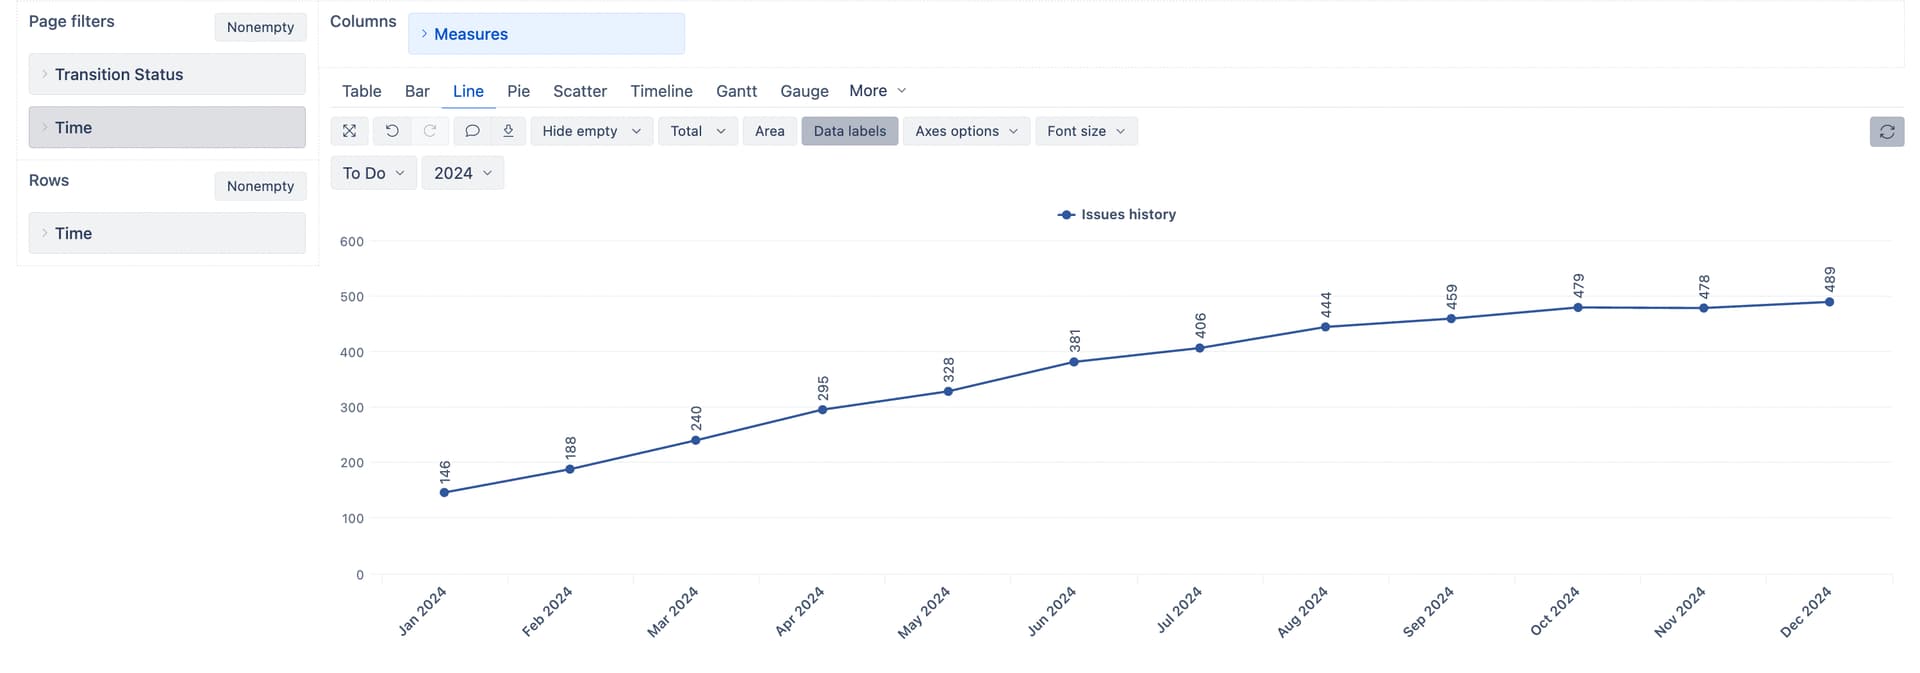
Task: Click the Transition Status page filter
Action: point(167,74)
